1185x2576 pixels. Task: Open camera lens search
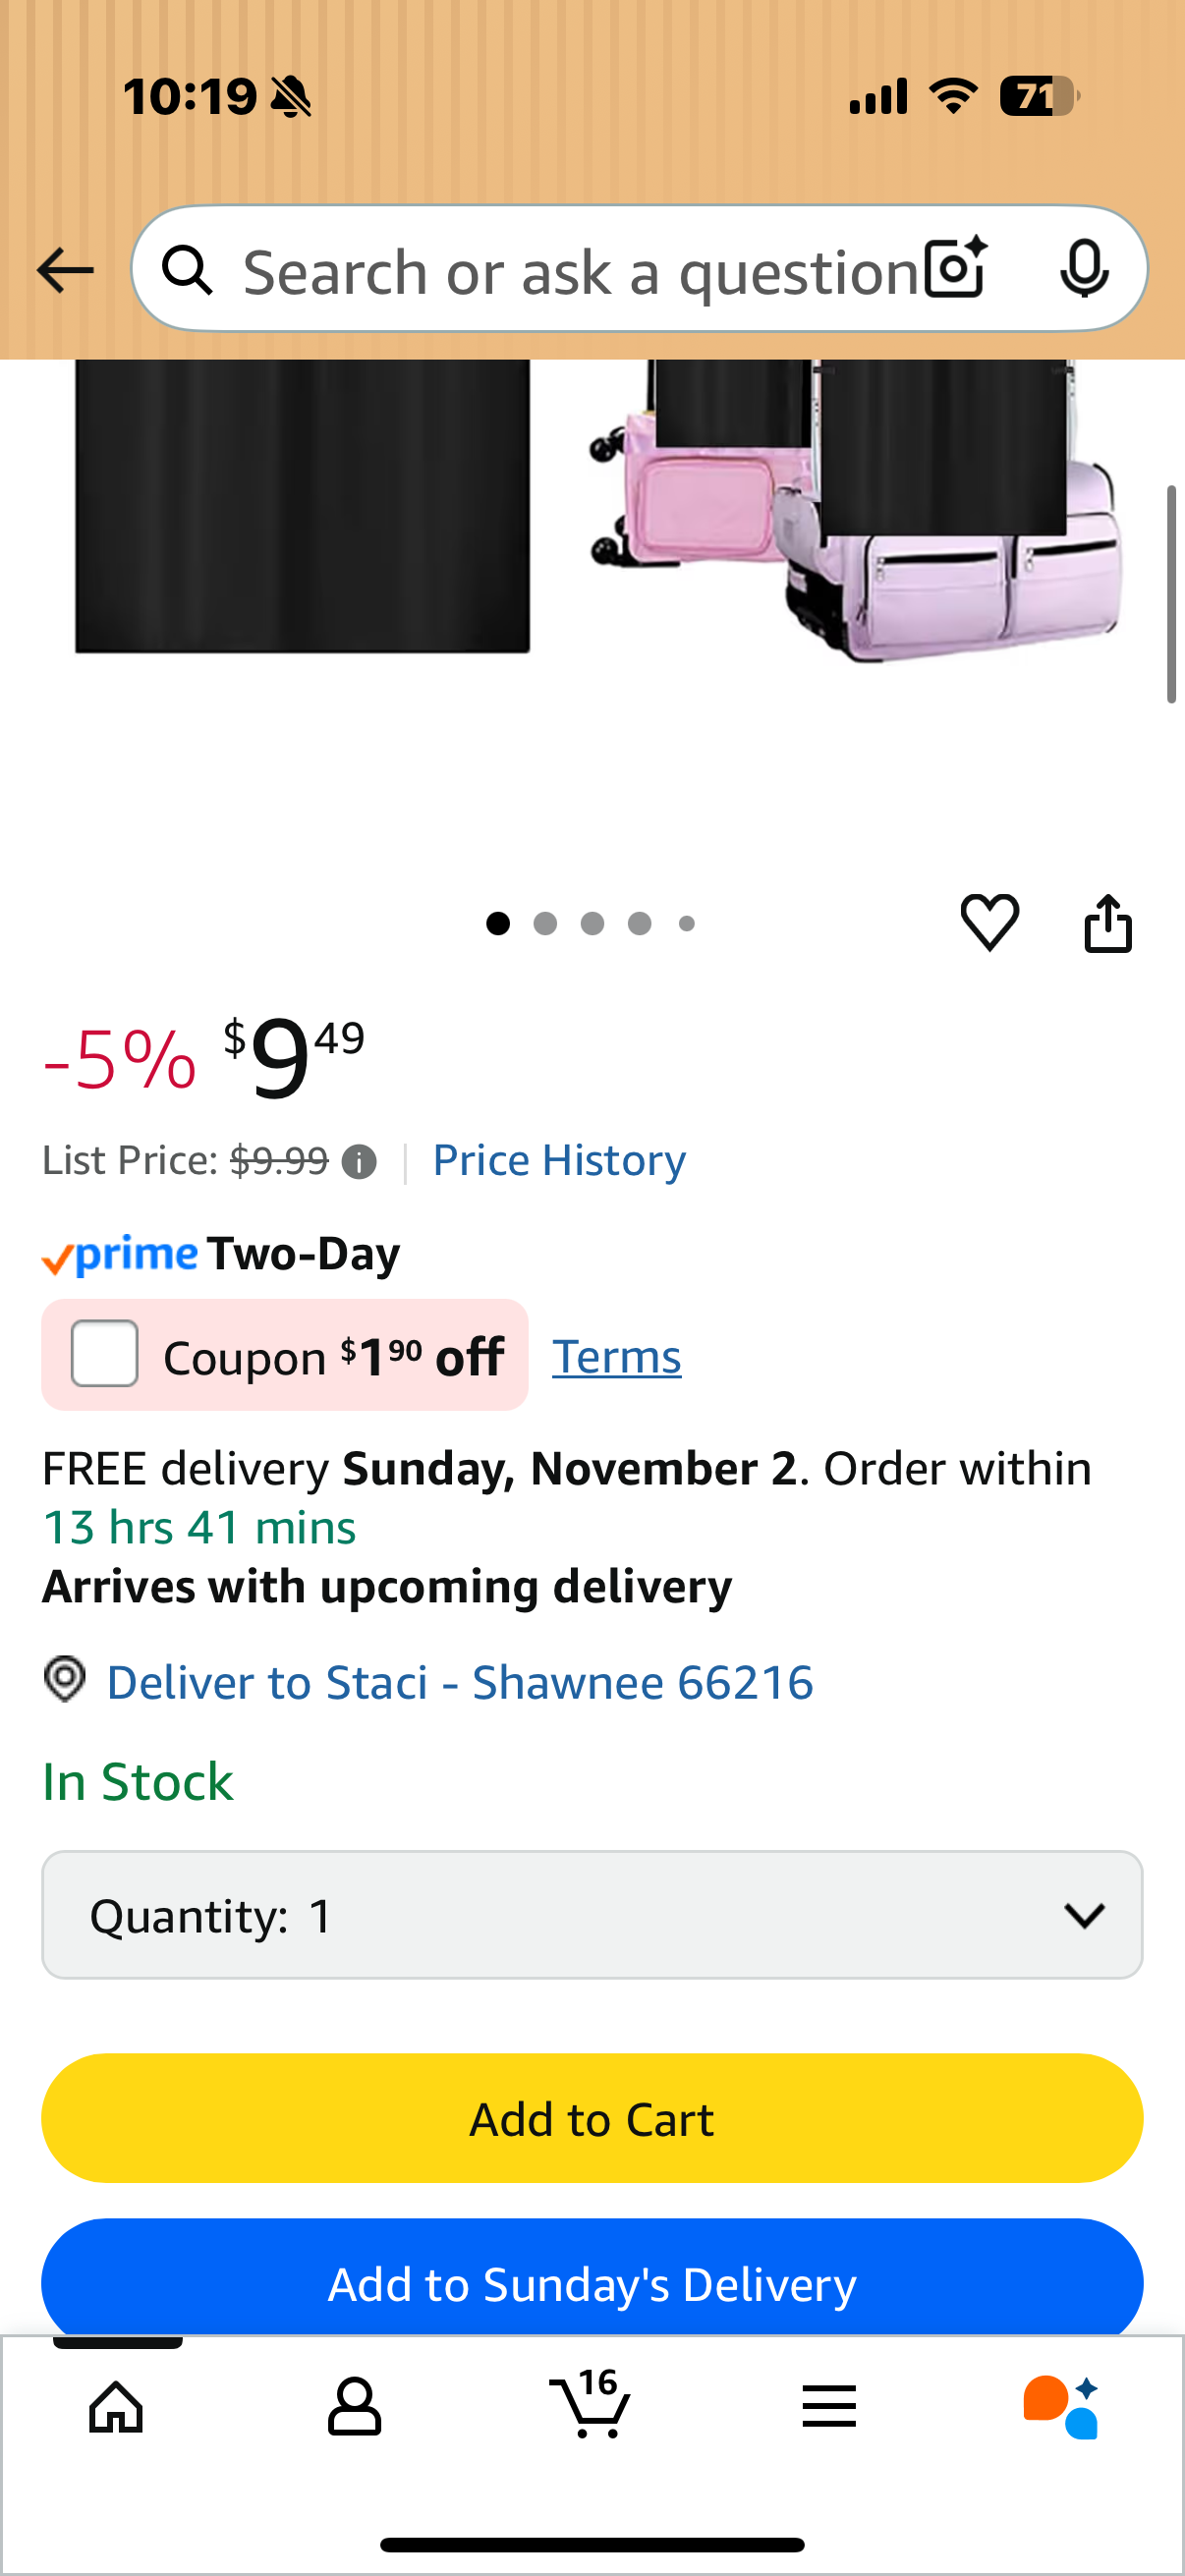click(x=955, y=269)
